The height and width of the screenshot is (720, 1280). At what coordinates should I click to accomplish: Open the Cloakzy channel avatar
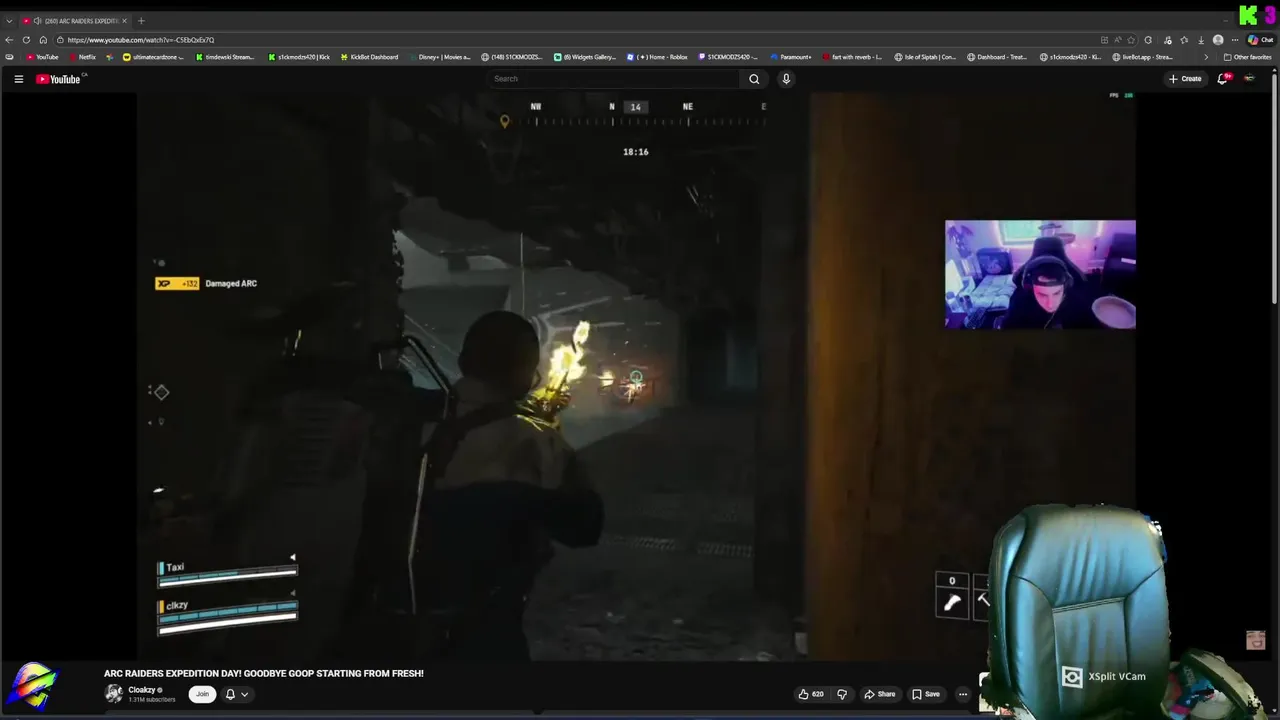pyautogui.click(x=114, y=694)
